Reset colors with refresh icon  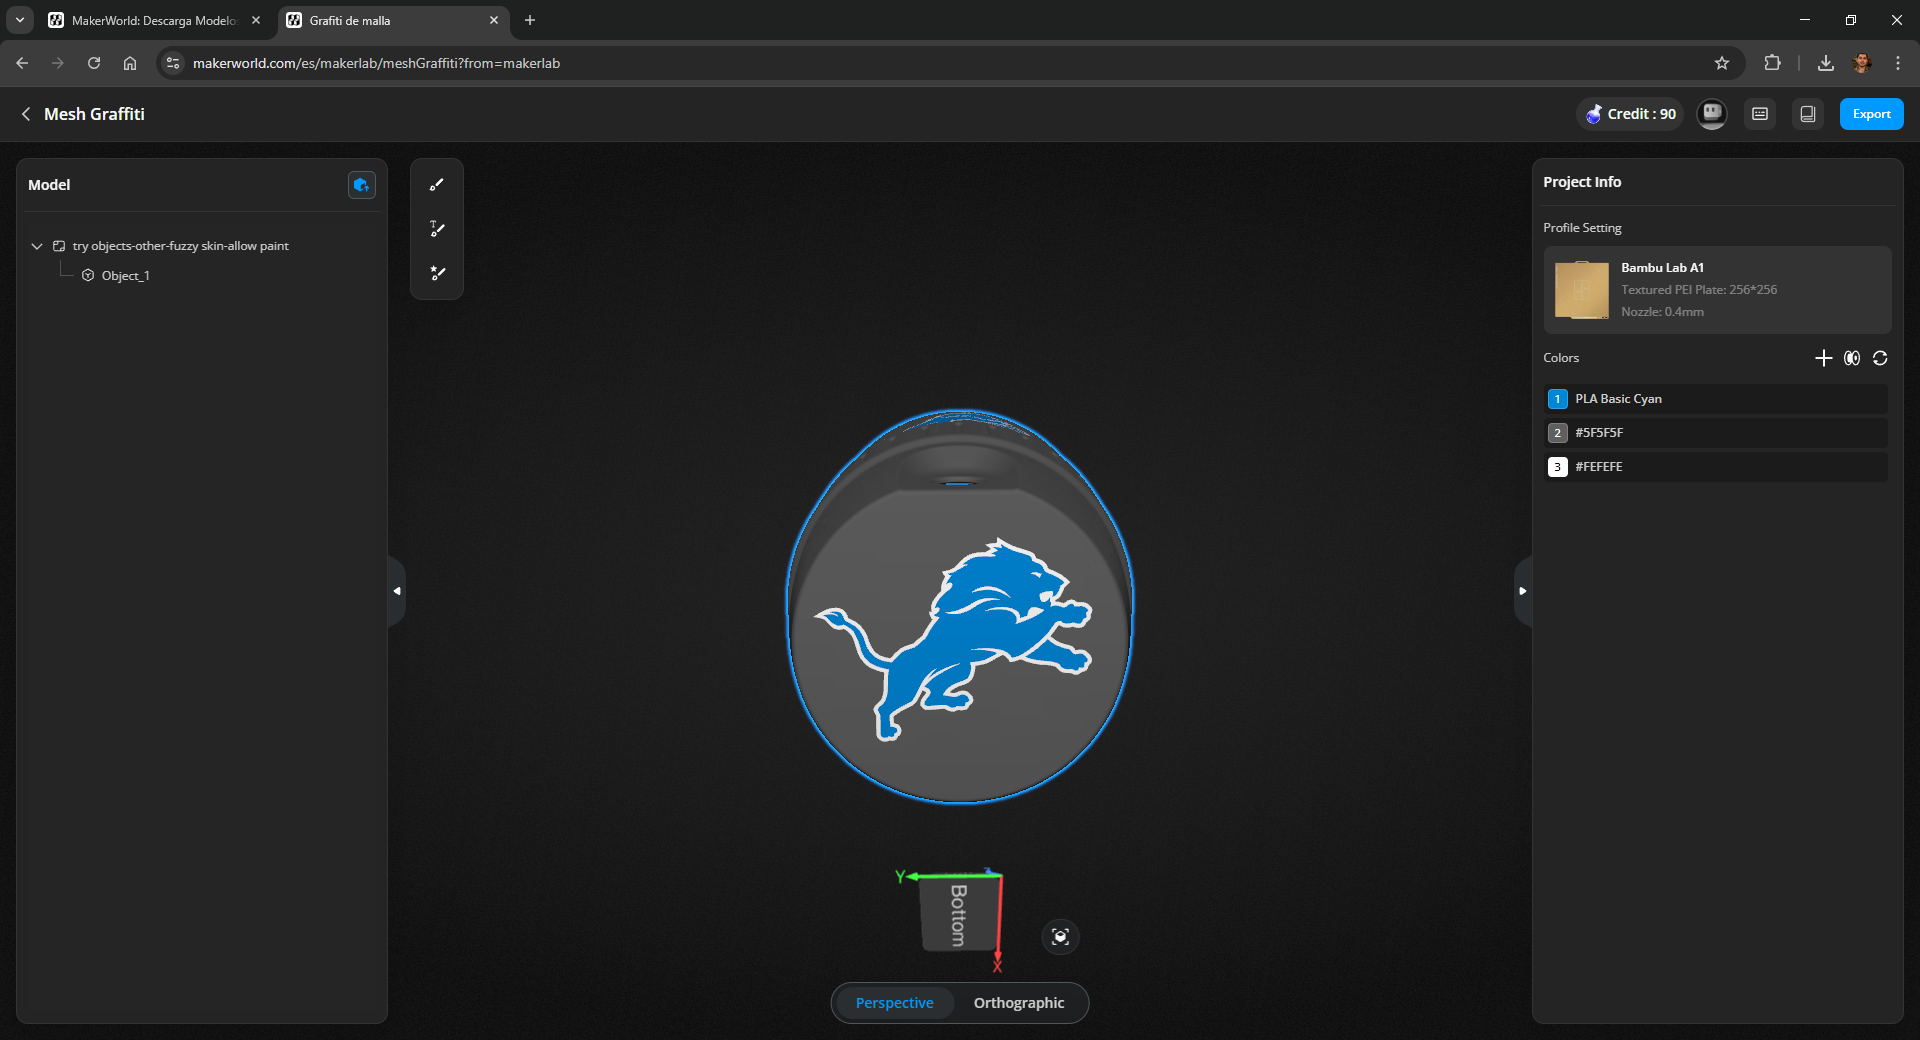pyautogui.click(x=1880, y=358)
